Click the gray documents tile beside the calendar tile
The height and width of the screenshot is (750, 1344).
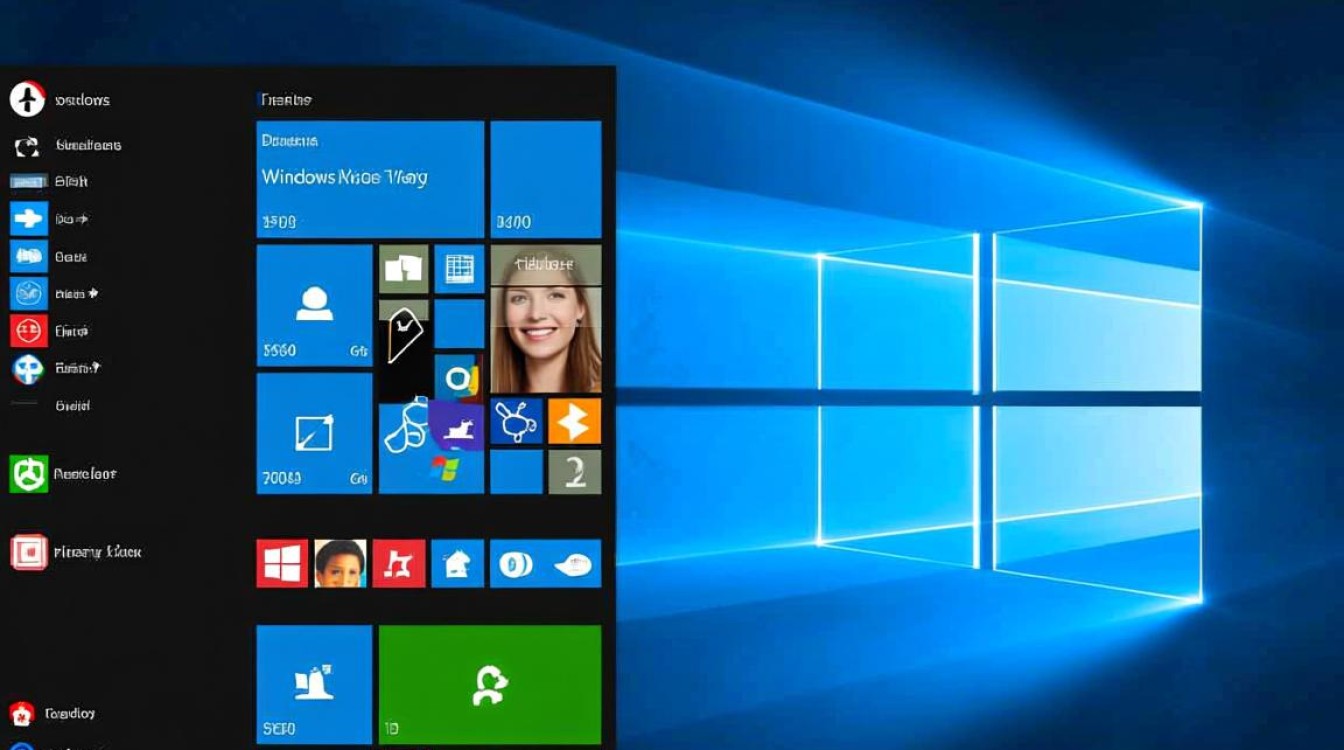tap(403, 269)
